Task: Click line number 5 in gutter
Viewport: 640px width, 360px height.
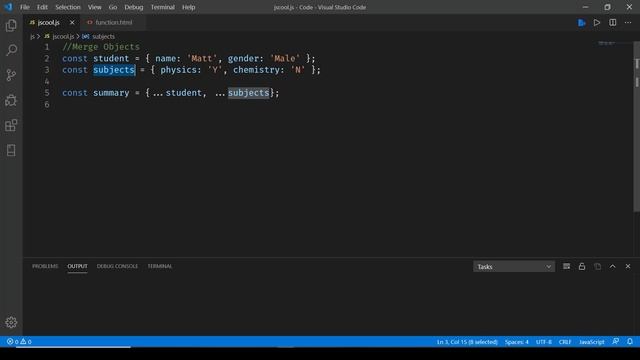Action: pos(47,93)
